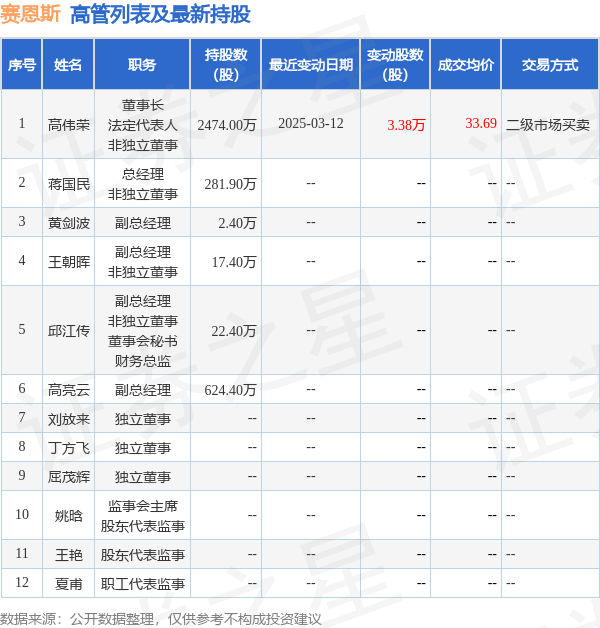Viewport: 600px width, 628px height.
Task: Click the 法定代表人 position text
Action: [x=143, y=125]
